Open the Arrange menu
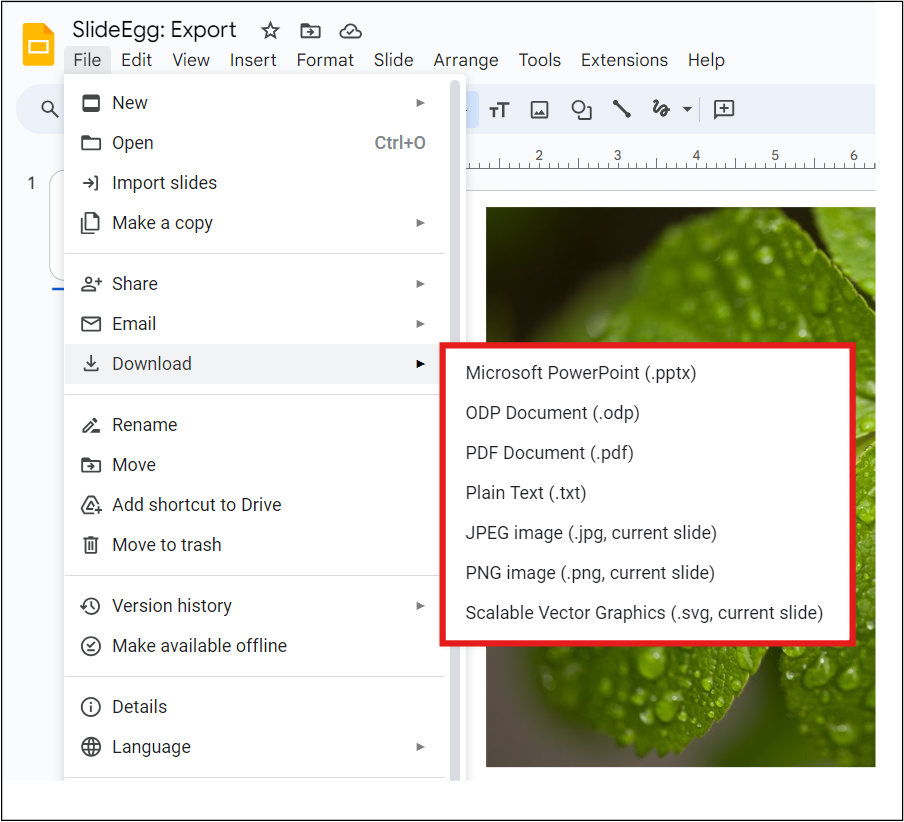Viewport: 904px width, 822px height. coord(466,60)
